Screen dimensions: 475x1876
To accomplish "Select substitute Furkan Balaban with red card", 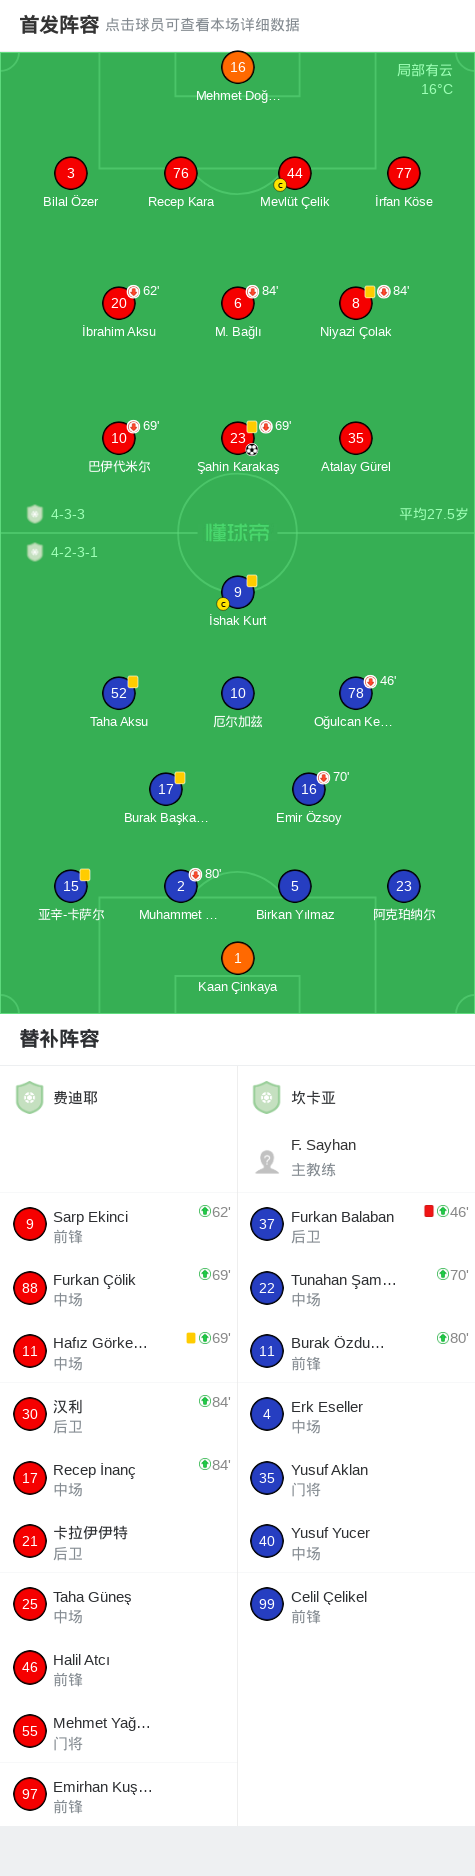I will [356, 1225].
